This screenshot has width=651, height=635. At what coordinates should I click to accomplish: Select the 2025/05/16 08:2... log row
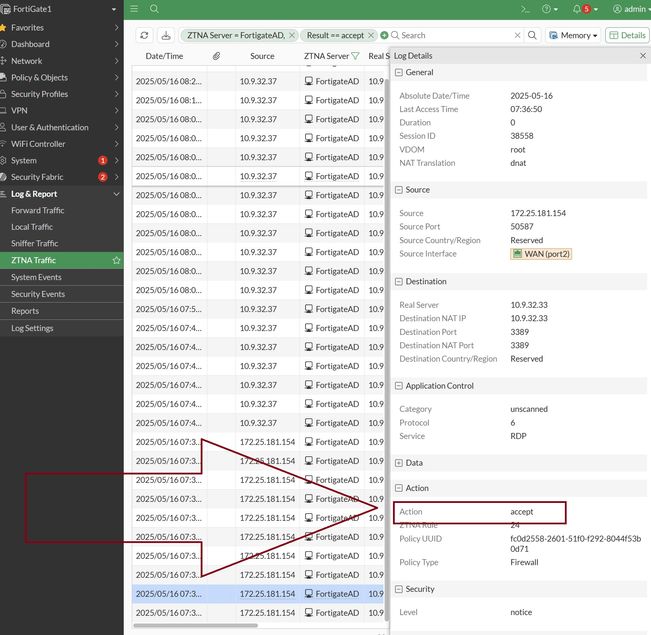tap(258, 81)
